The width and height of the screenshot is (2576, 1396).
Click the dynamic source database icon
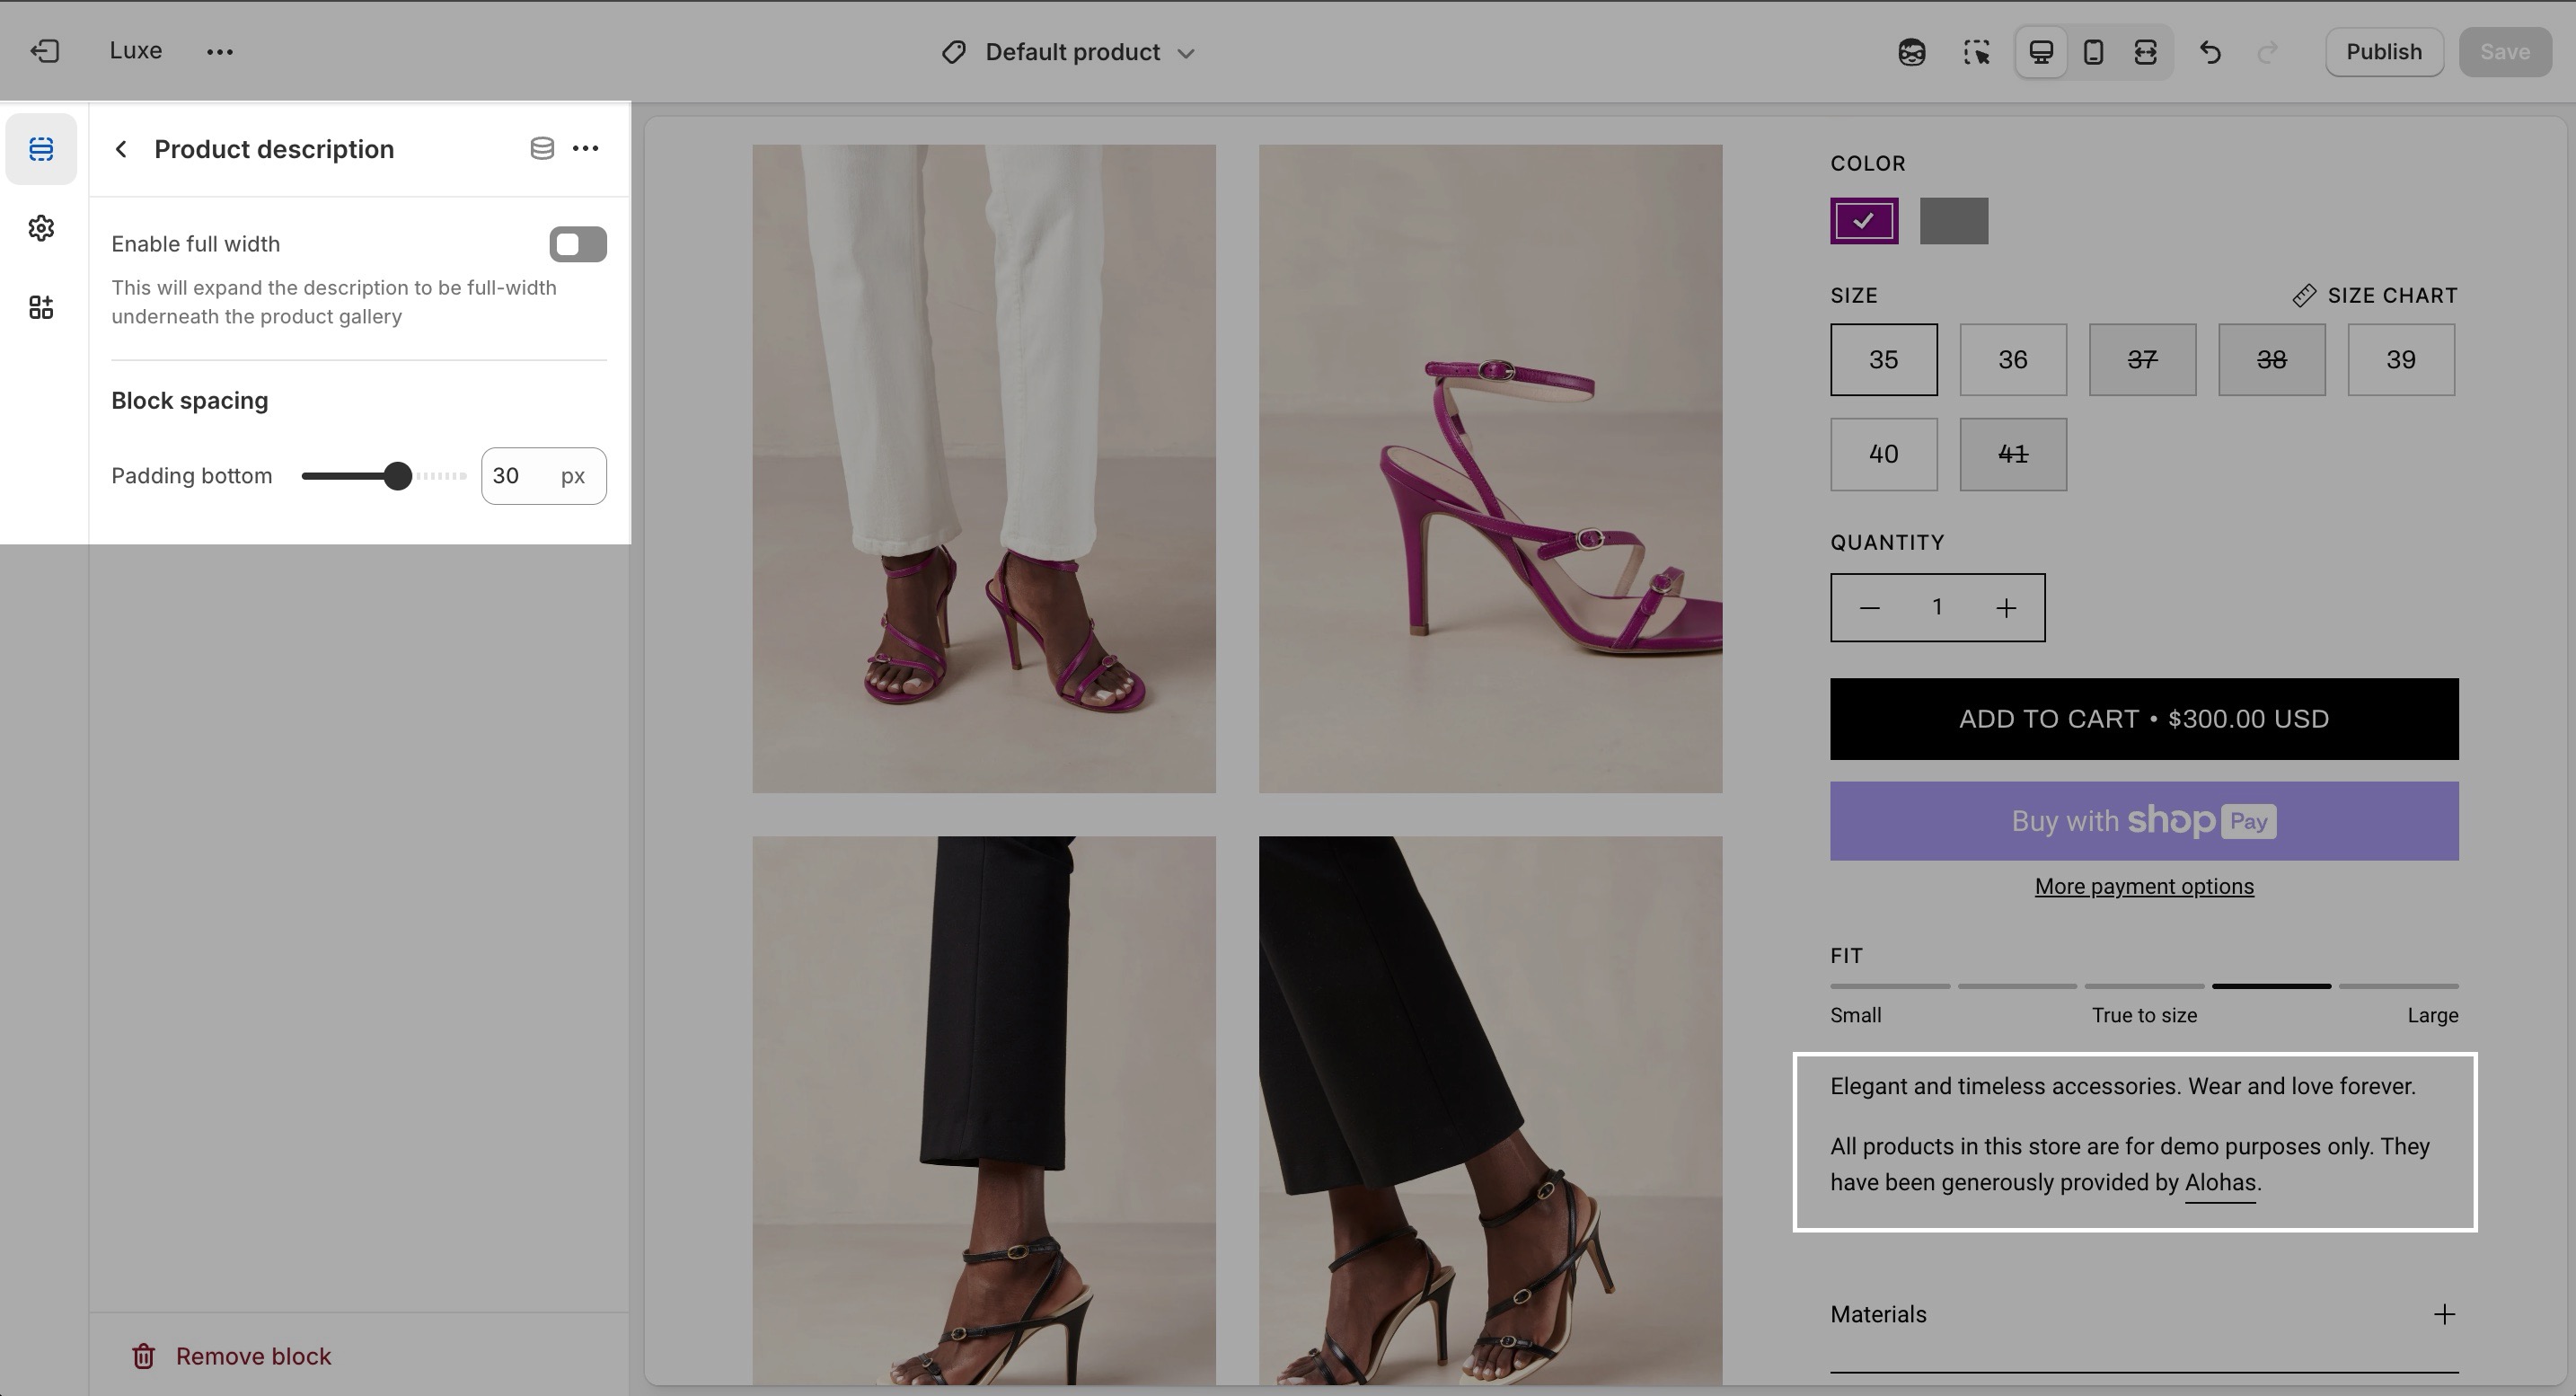pyautogui.click(x=542, y=149)
